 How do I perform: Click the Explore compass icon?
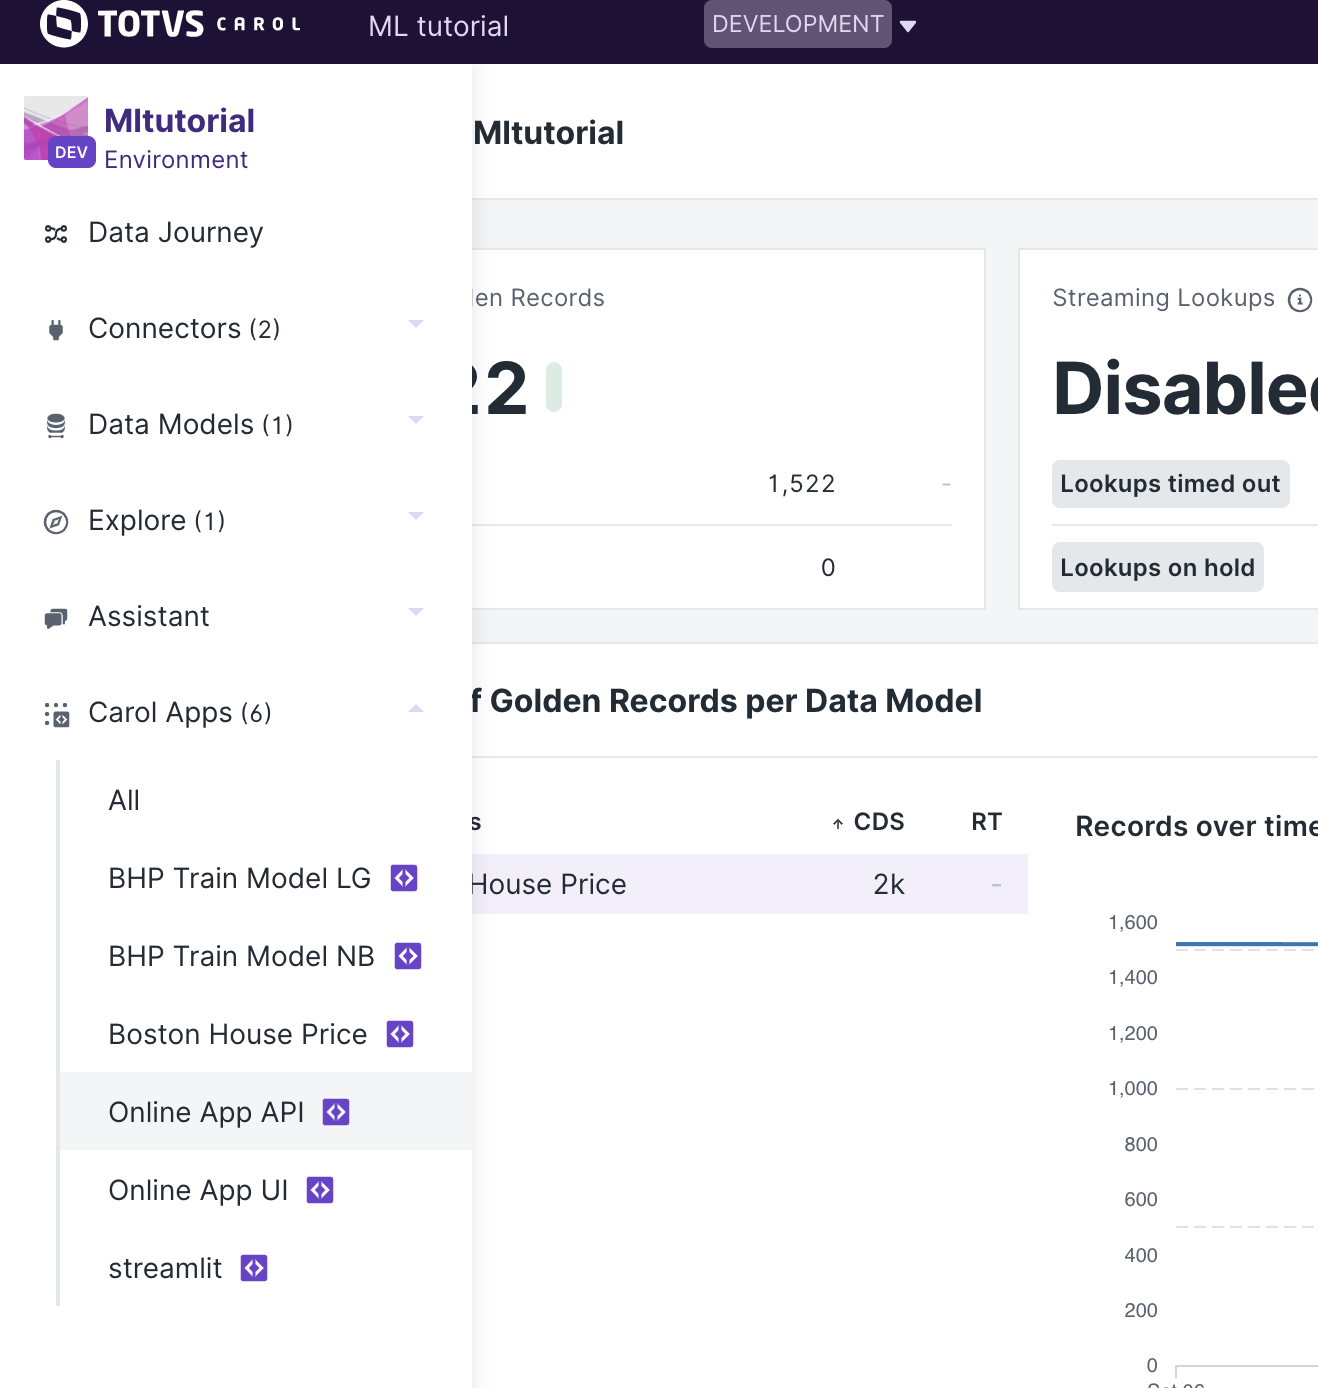(x=56, y=522)
